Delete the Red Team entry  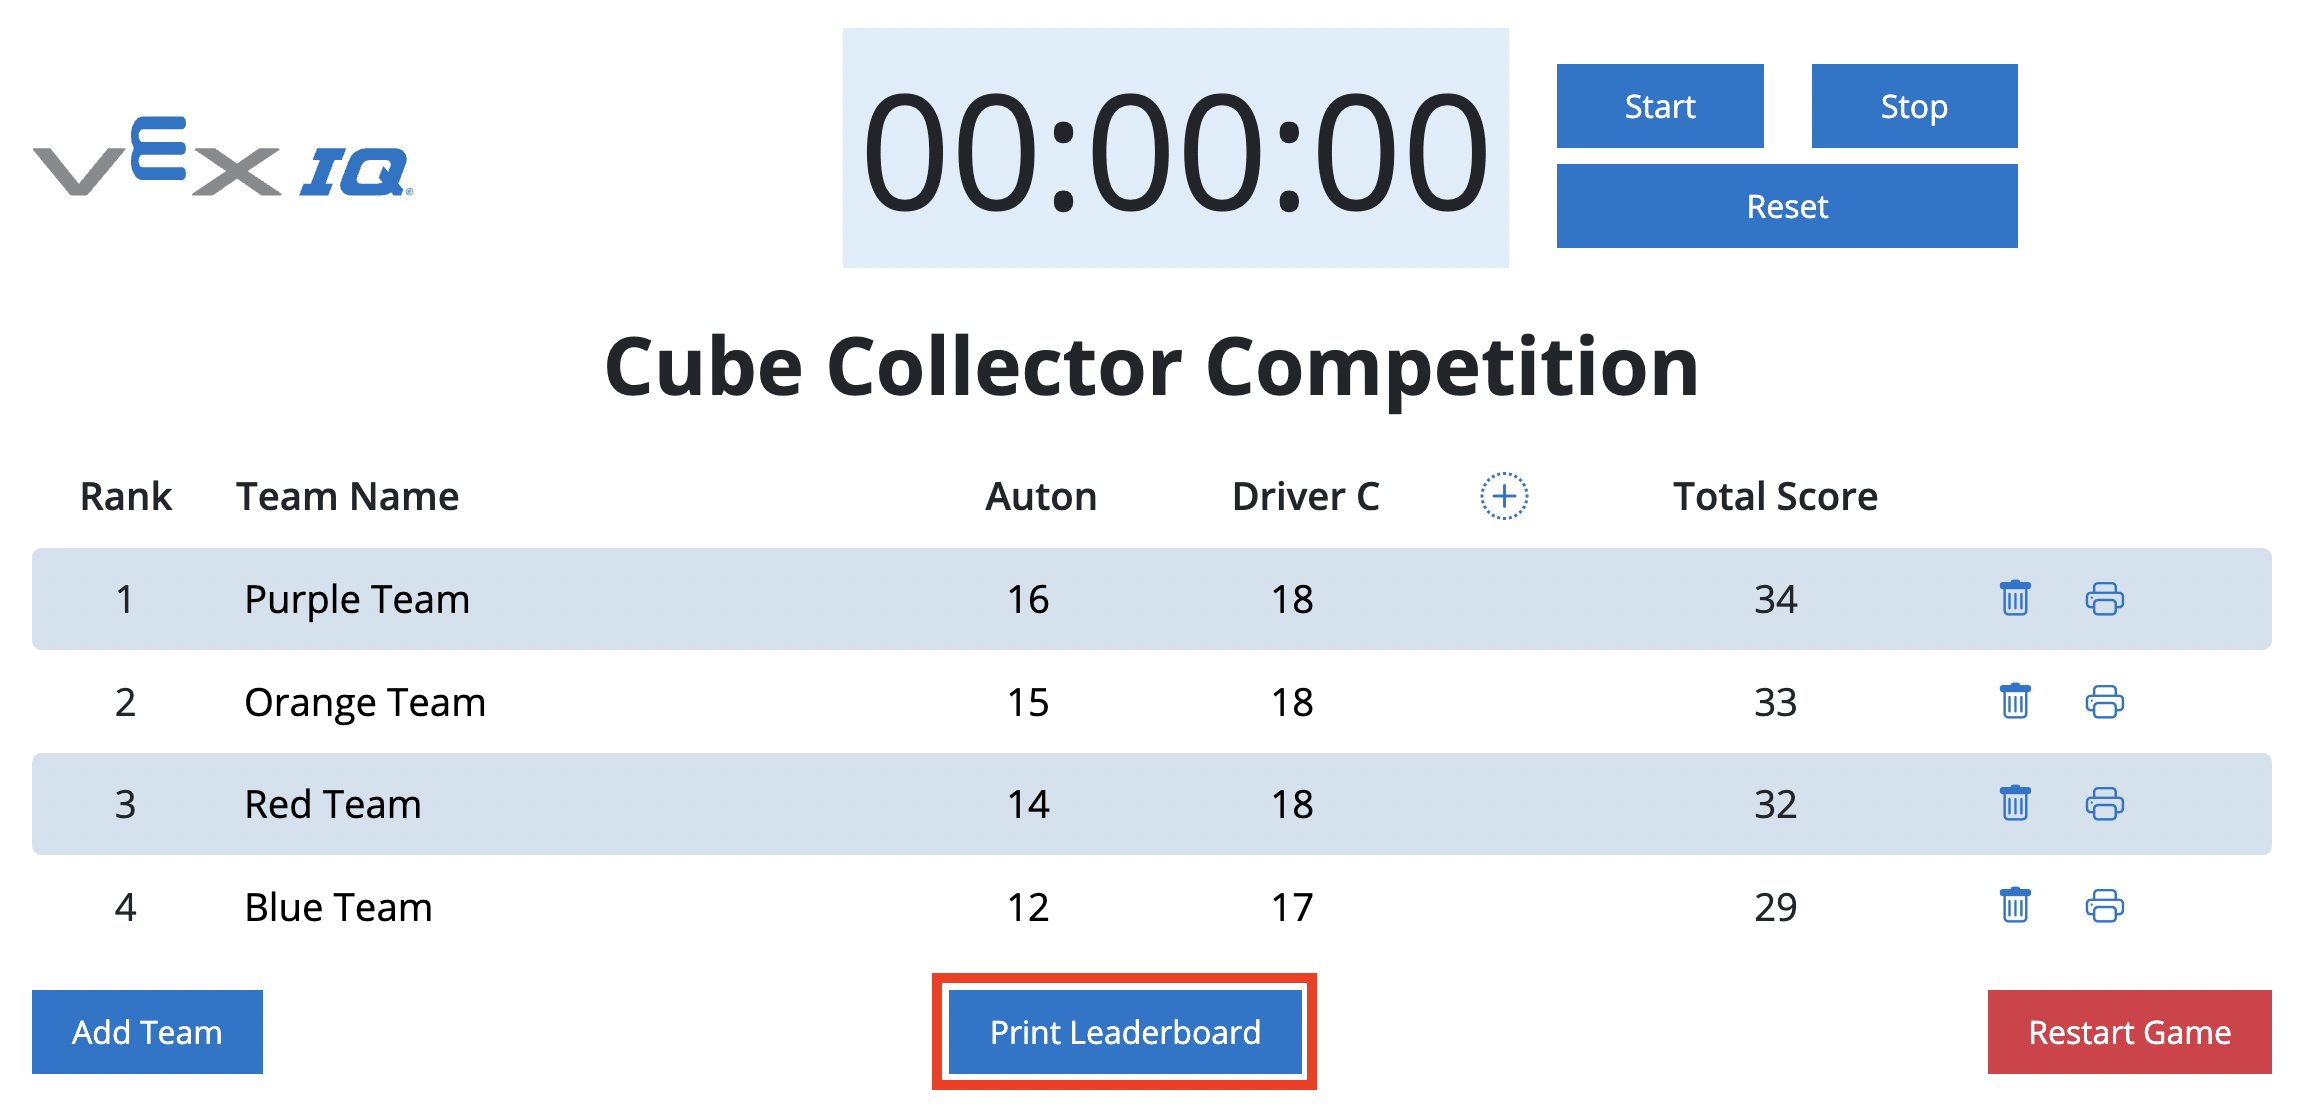coord(2013,804)
